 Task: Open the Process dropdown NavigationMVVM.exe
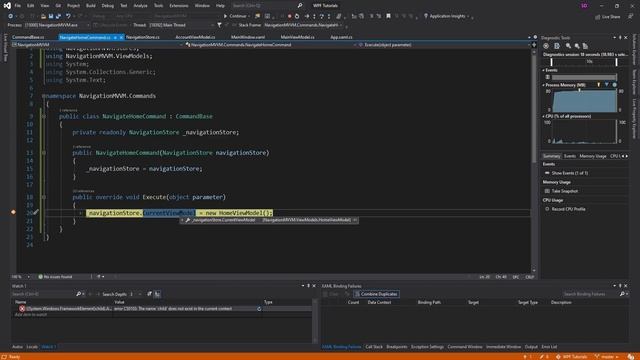[57, 25]
